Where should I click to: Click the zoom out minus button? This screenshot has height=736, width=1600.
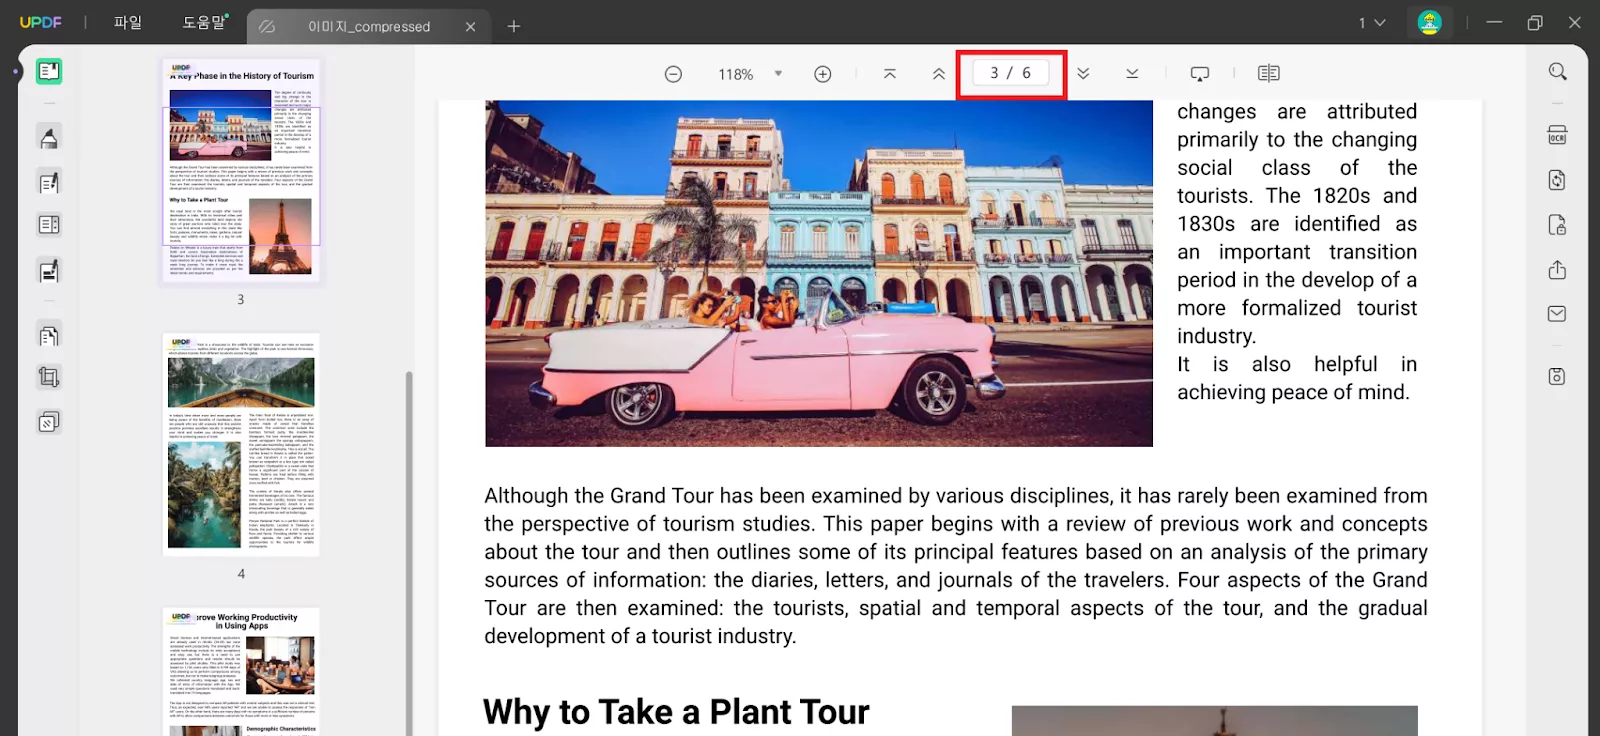(x=673, y=74)
